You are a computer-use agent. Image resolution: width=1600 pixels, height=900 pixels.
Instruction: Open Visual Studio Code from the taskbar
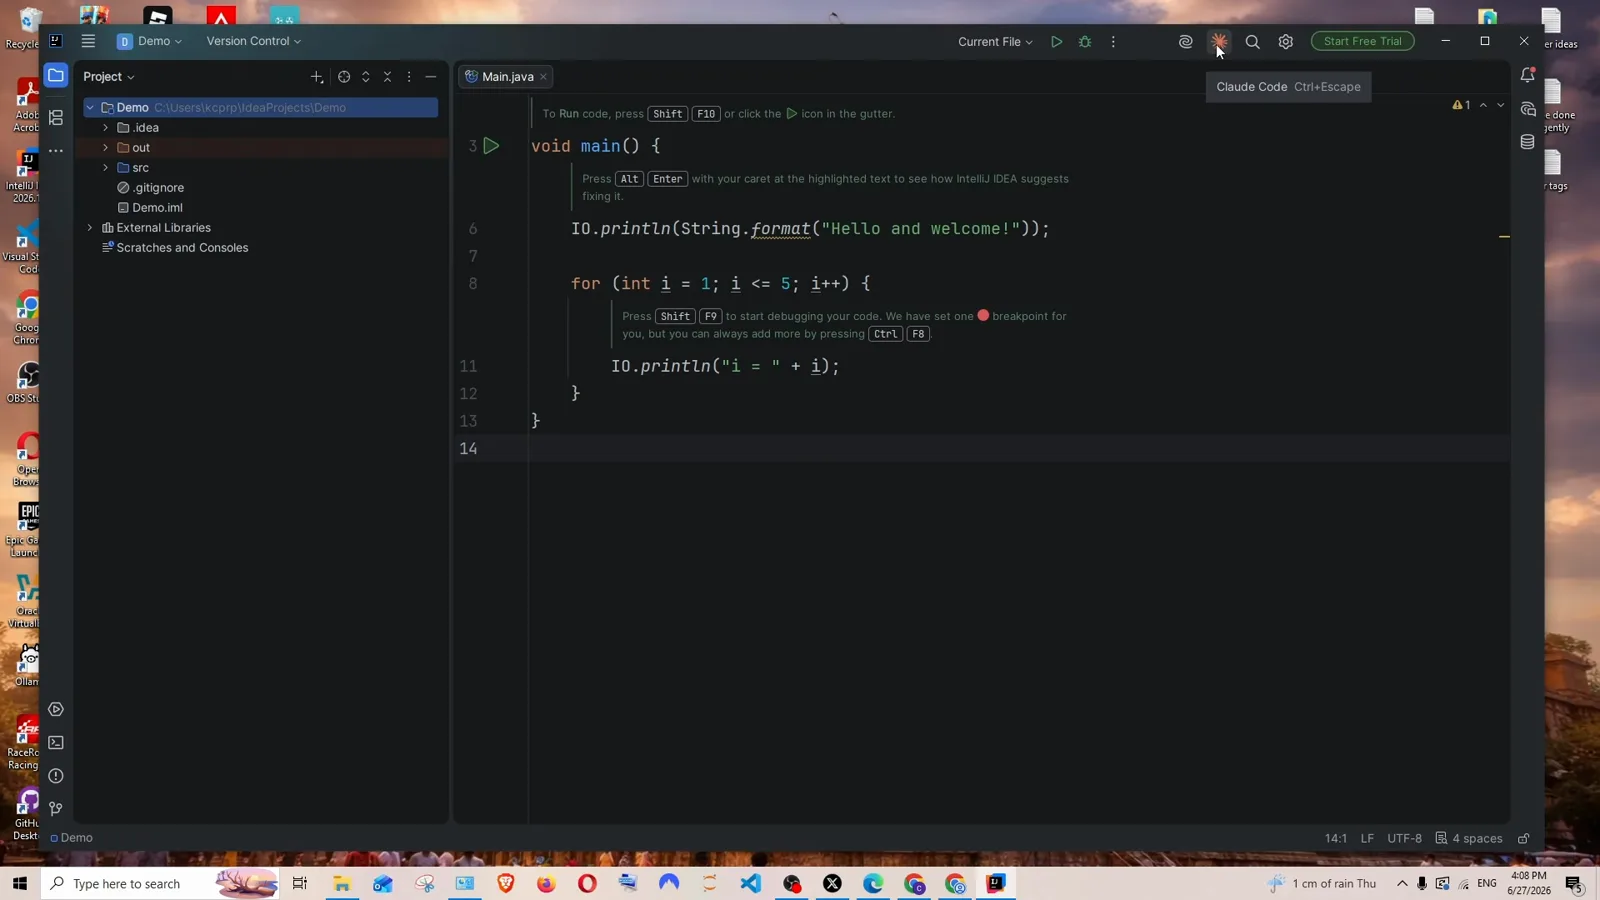tap(751, 883)
